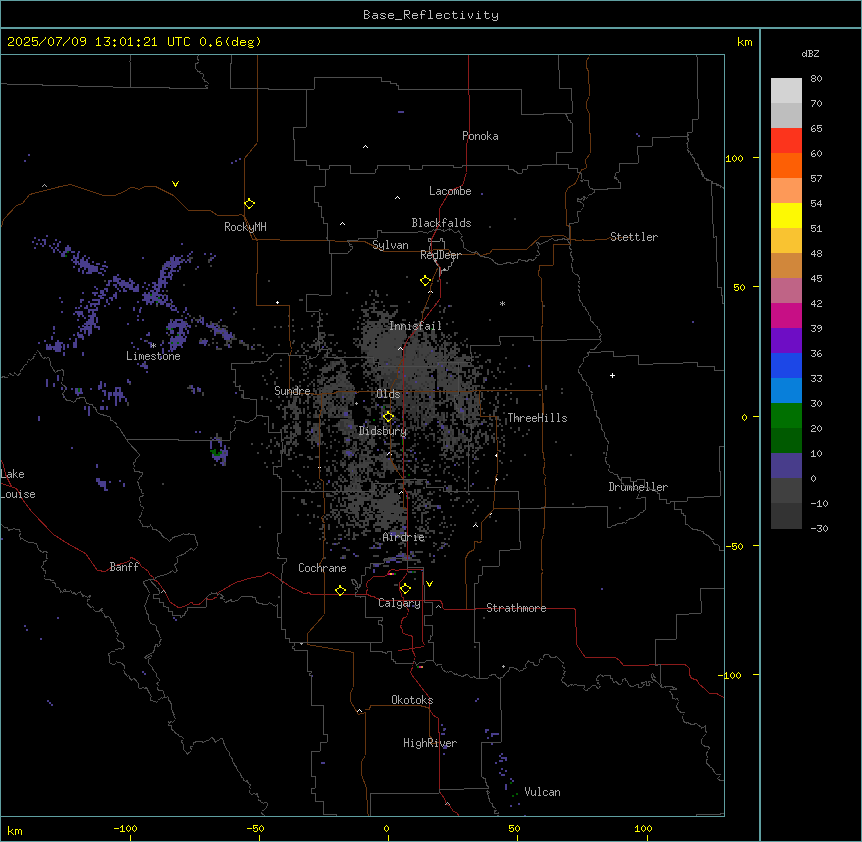Click the yellow diamond marker below Cochrane
The height and width of the screenshot is (842, 862).
340,590
